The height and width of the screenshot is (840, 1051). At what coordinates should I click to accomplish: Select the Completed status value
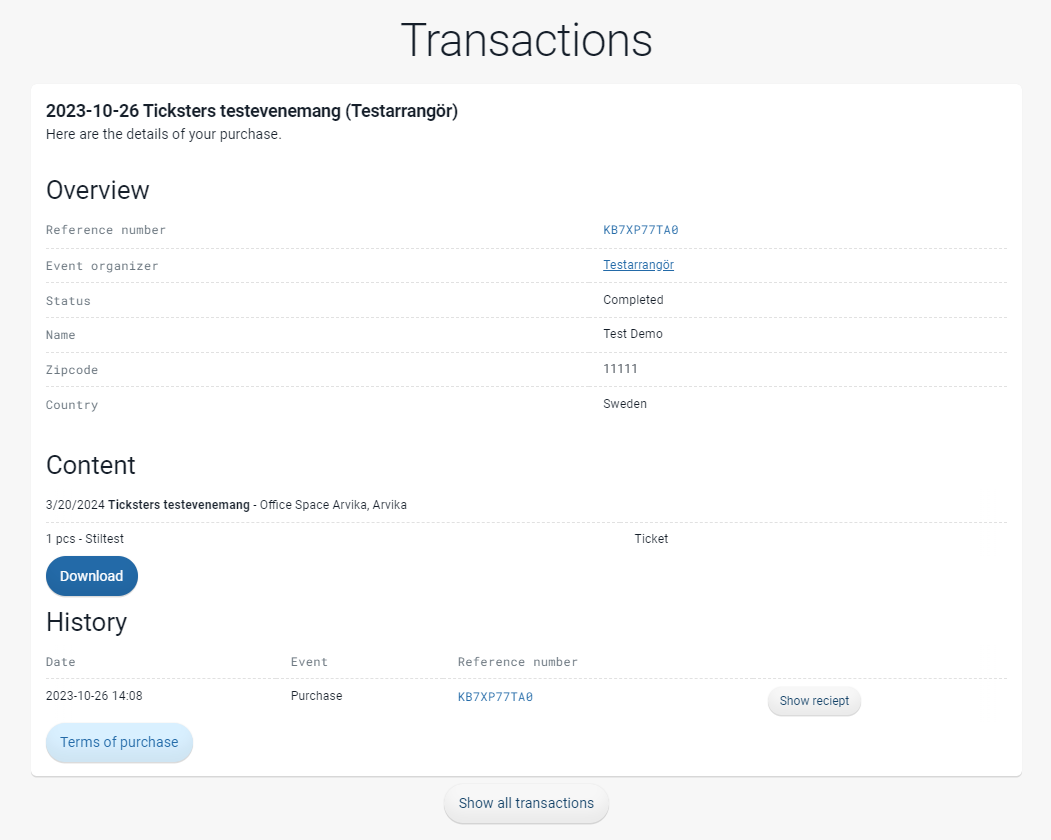(632, 300)
